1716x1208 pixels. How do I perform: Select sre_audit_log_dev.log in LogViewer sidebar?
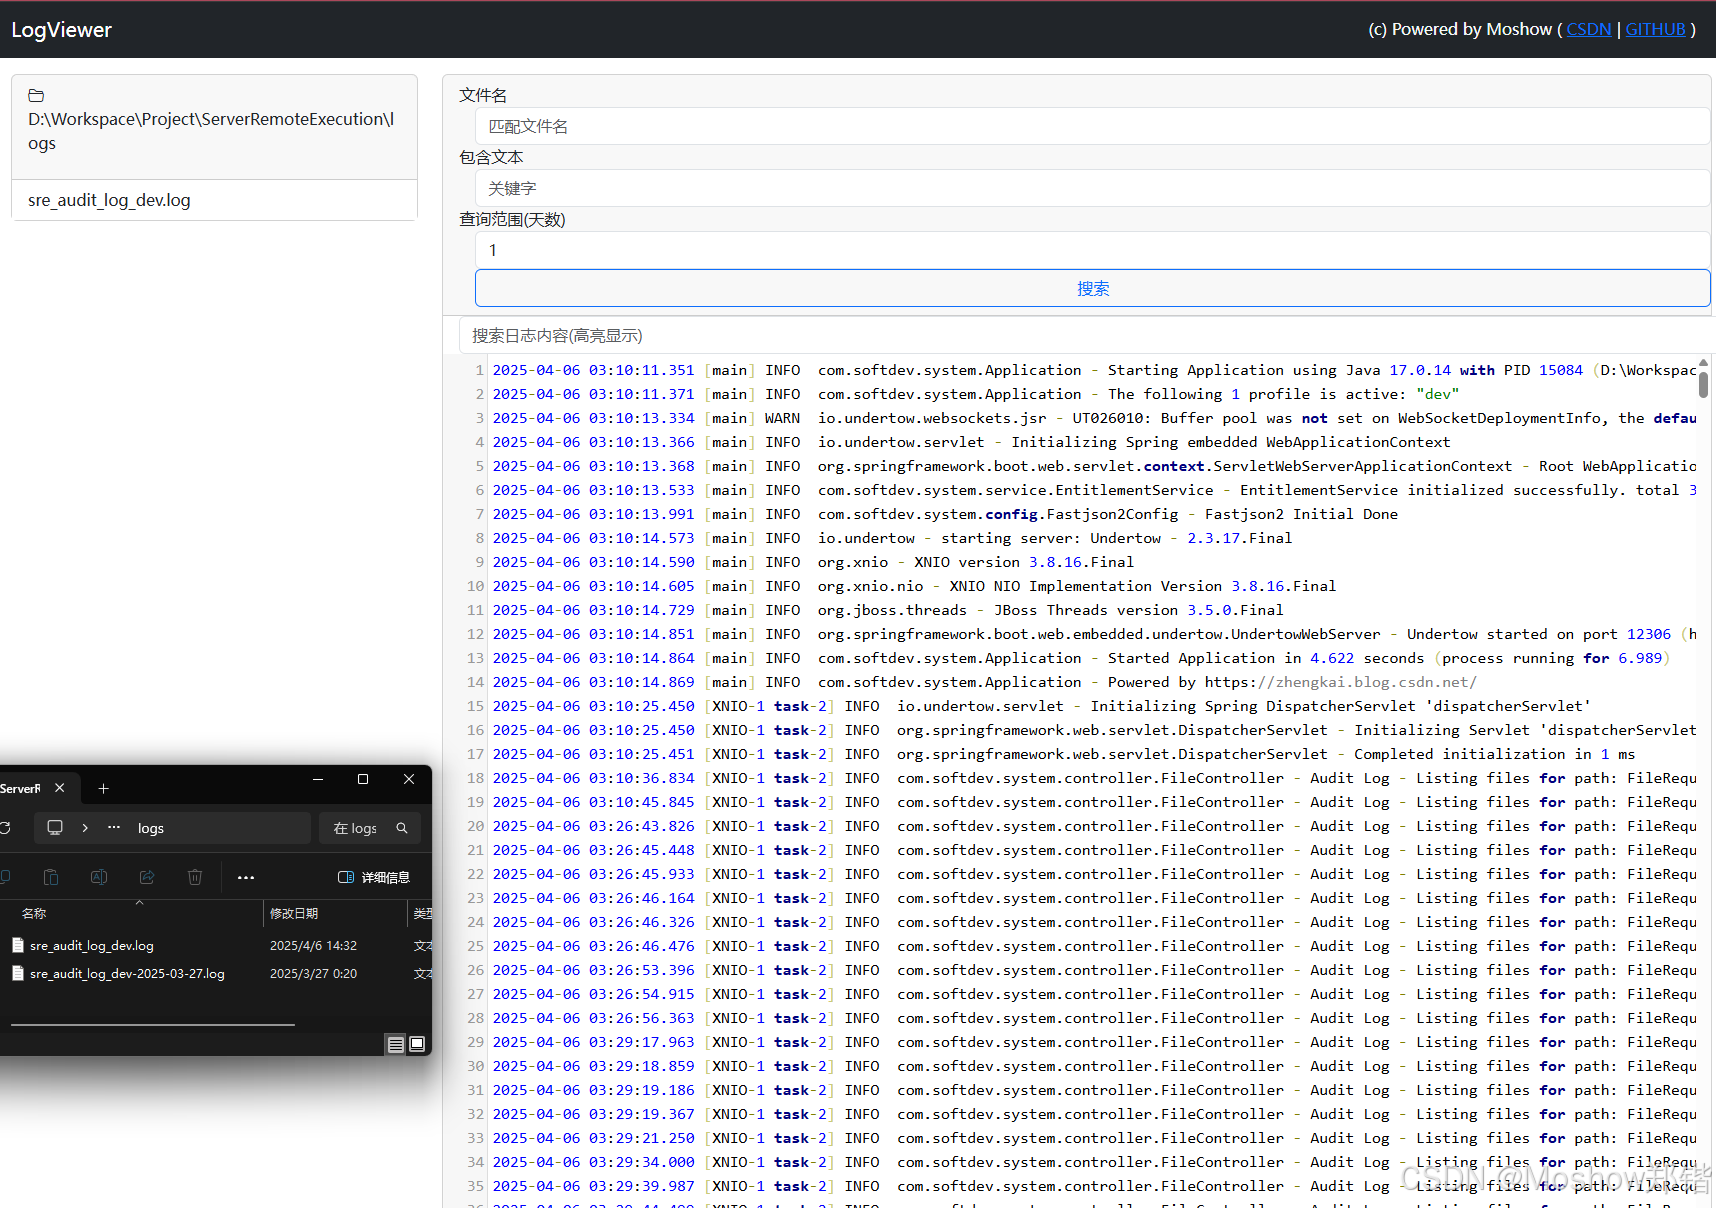(214, 200)
